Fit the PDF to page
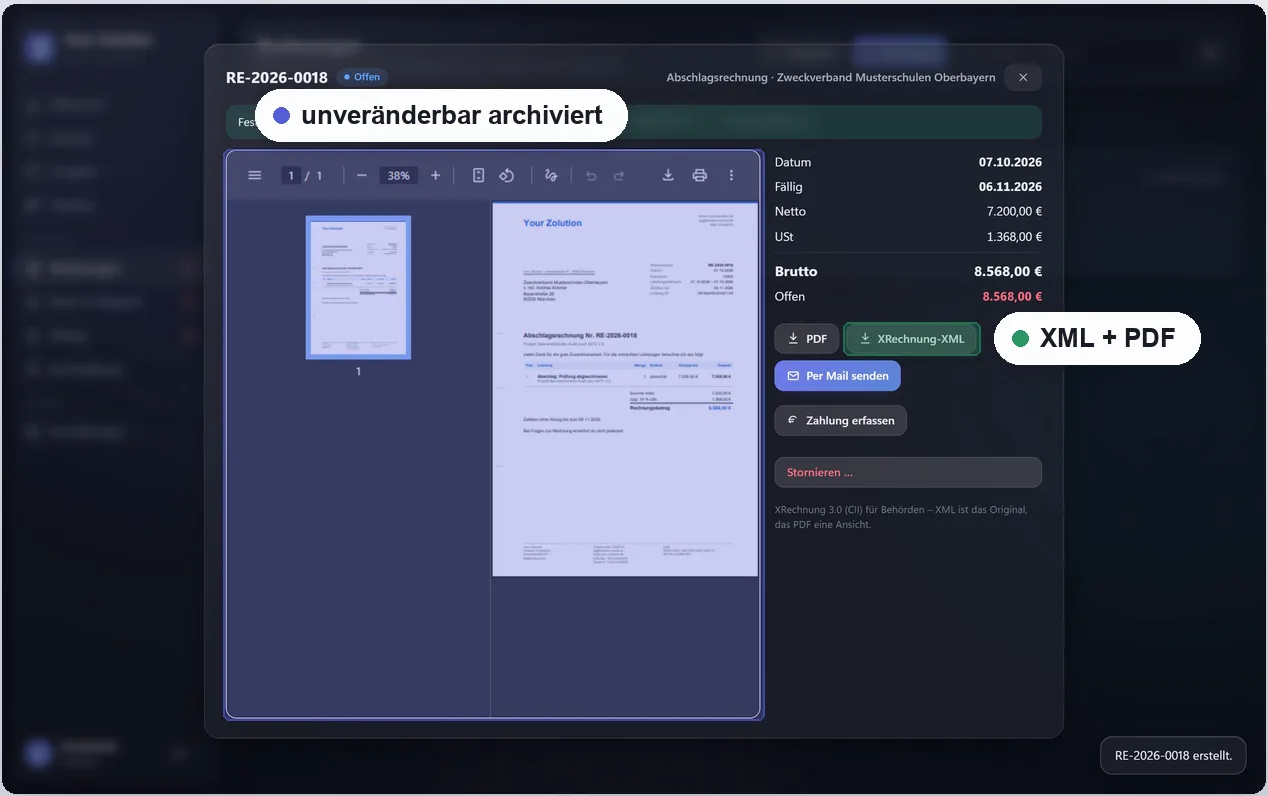Screen dimensions: 1268x796 click(478, 175)
